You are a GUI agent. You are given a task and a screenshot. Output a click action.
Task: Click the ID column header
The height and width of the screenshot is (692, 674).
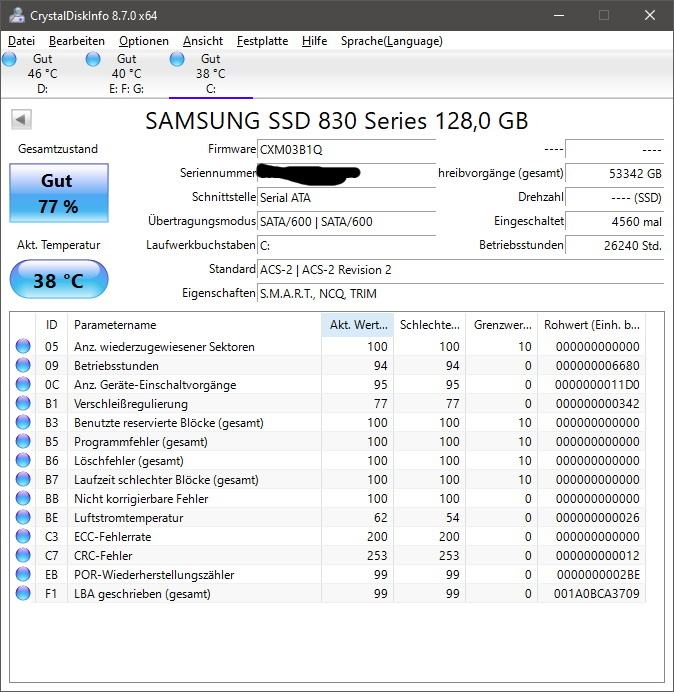click(x=51, y=325)
